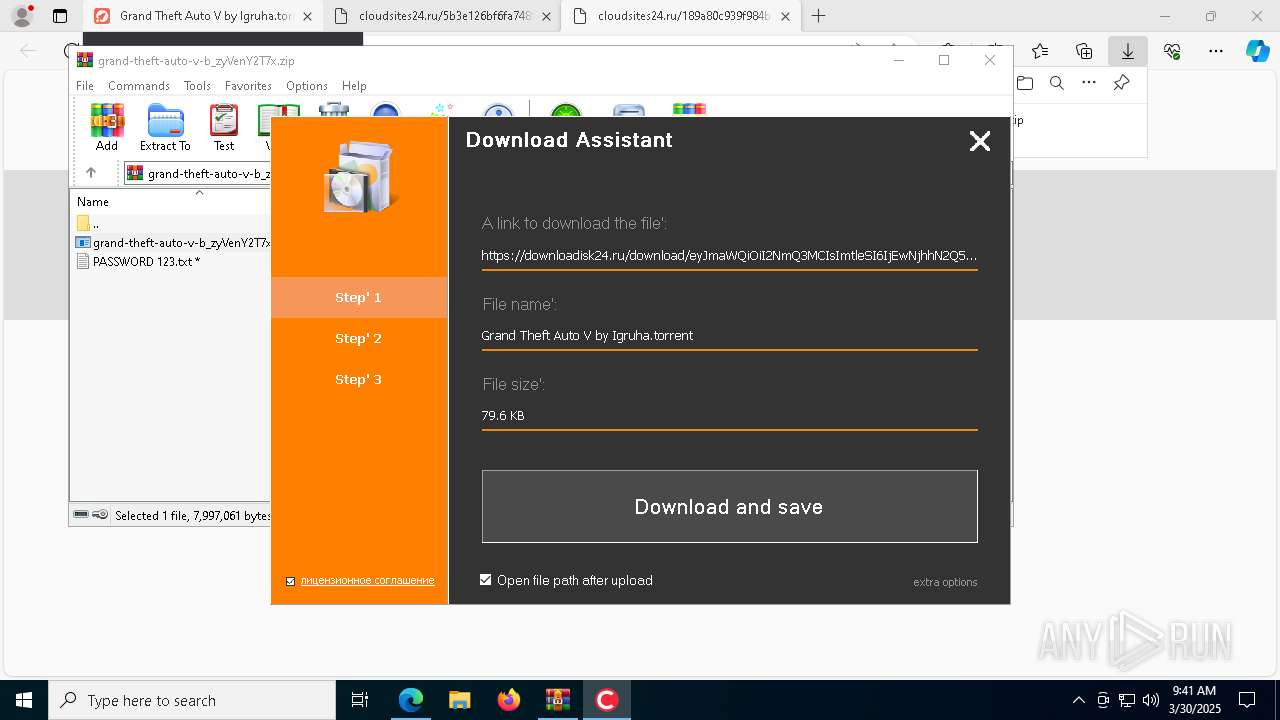
Task: Close Grand Theft Auto V browser tab
Action: tap(307, 16)
